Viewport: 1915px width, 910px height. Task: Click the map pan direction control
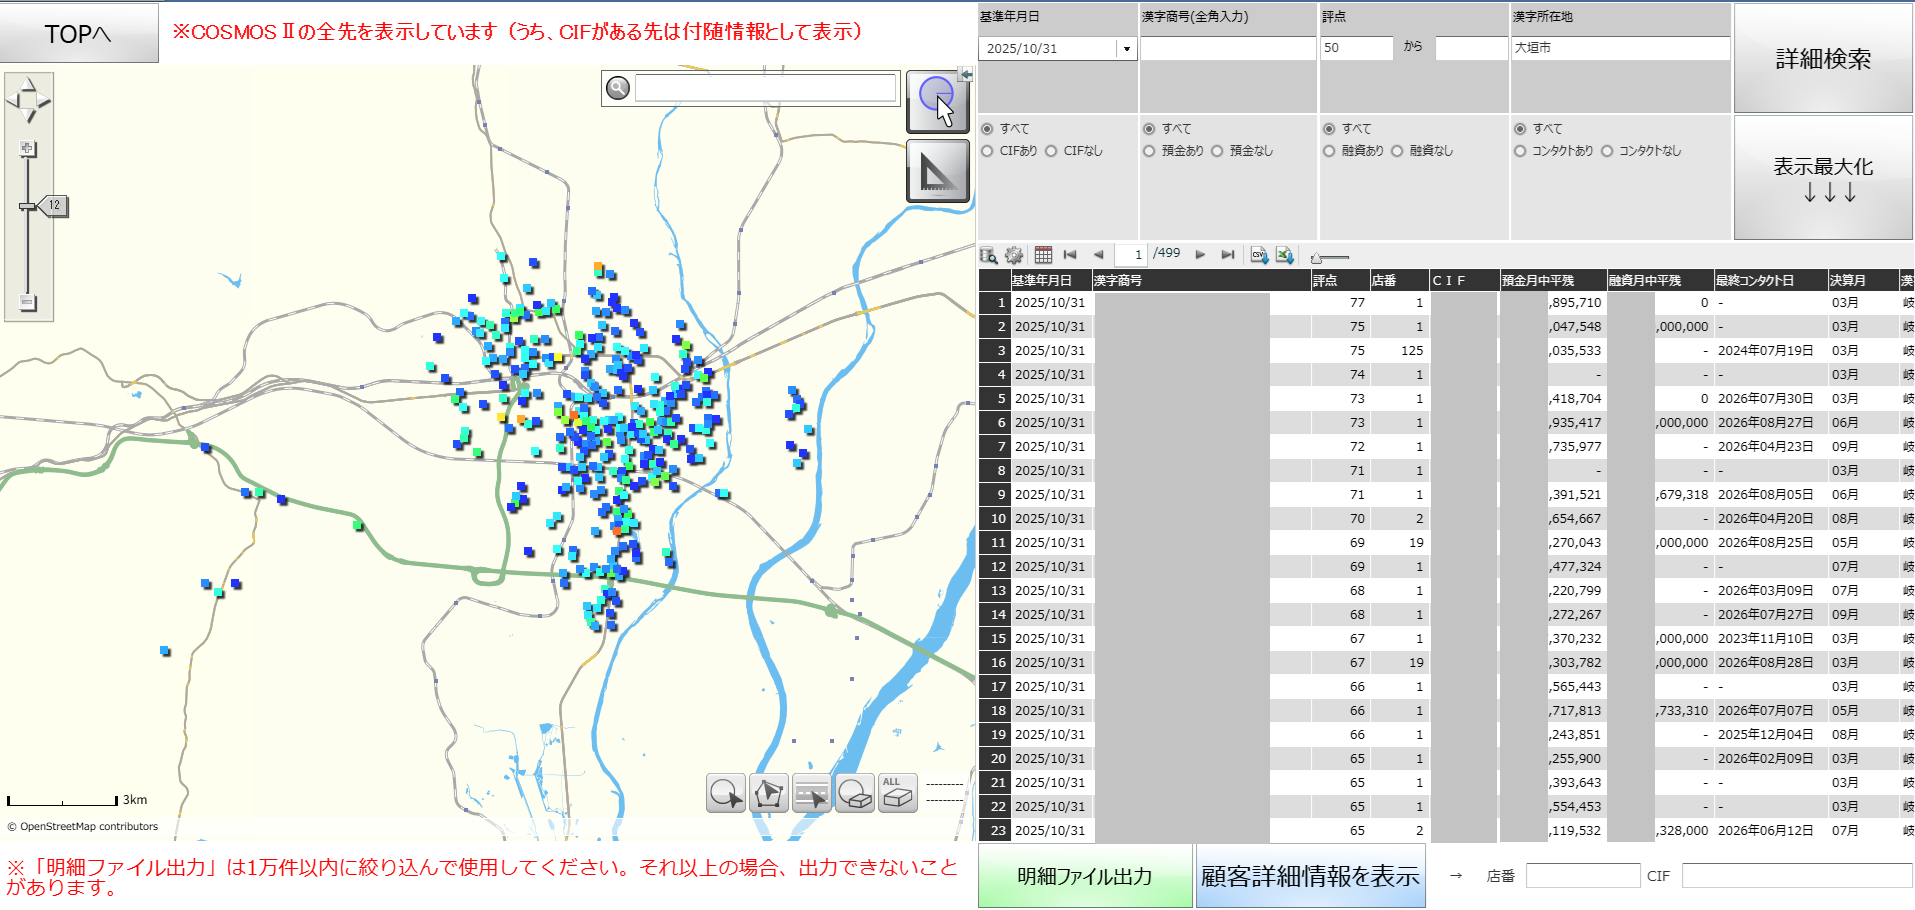(28, 100)
